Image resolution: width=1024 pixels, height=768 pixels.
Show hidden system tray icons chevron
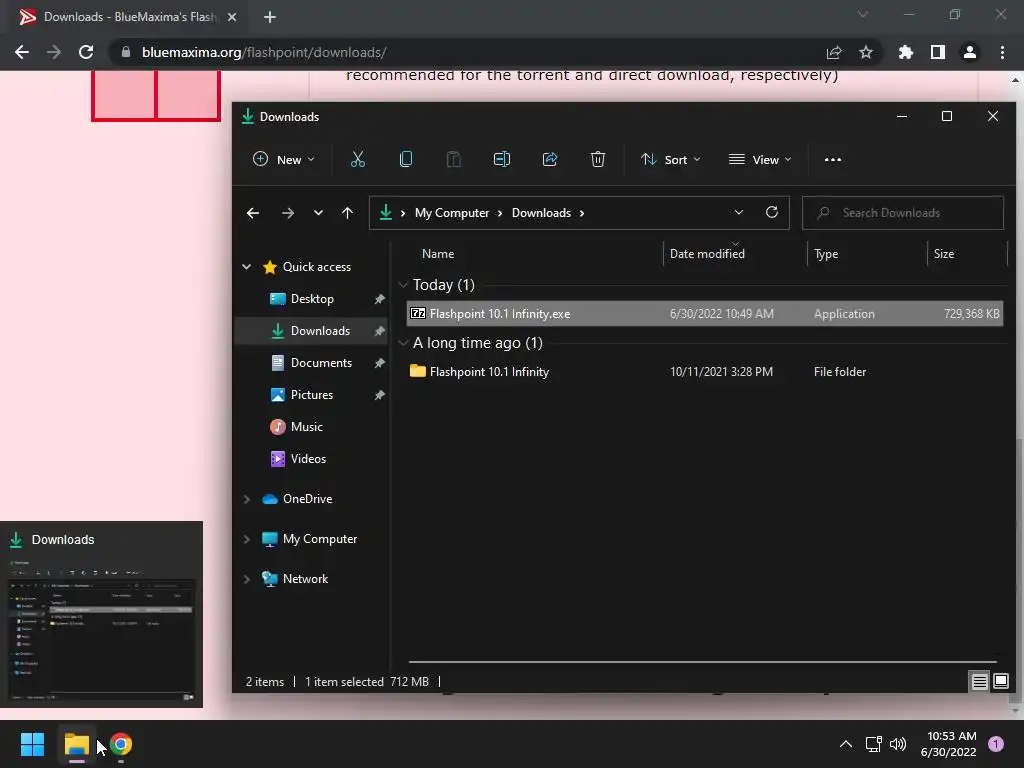[846, 744]
